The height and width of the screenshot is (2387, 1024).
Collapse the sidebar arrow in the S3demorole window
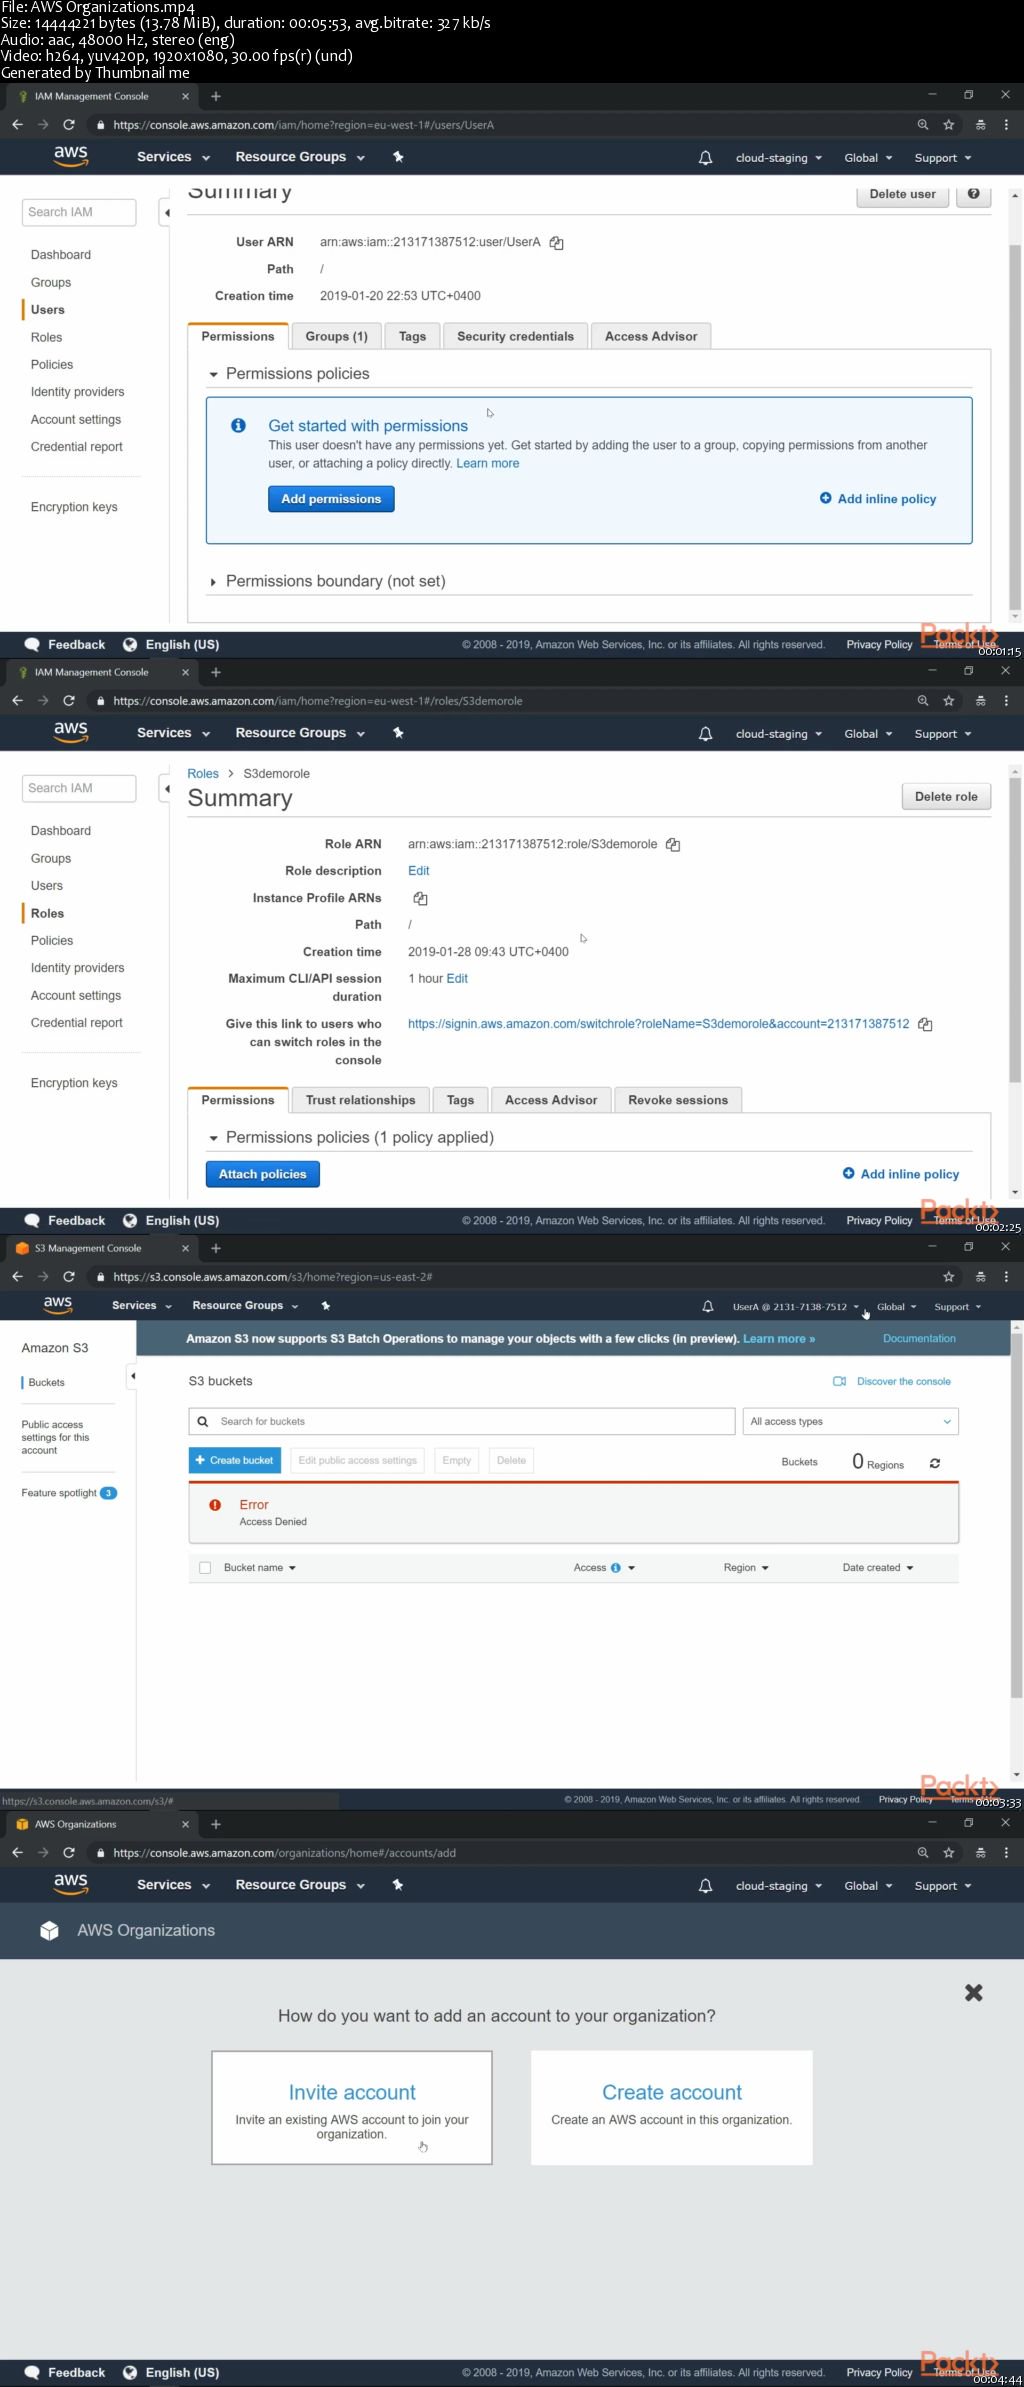[166, 789]
